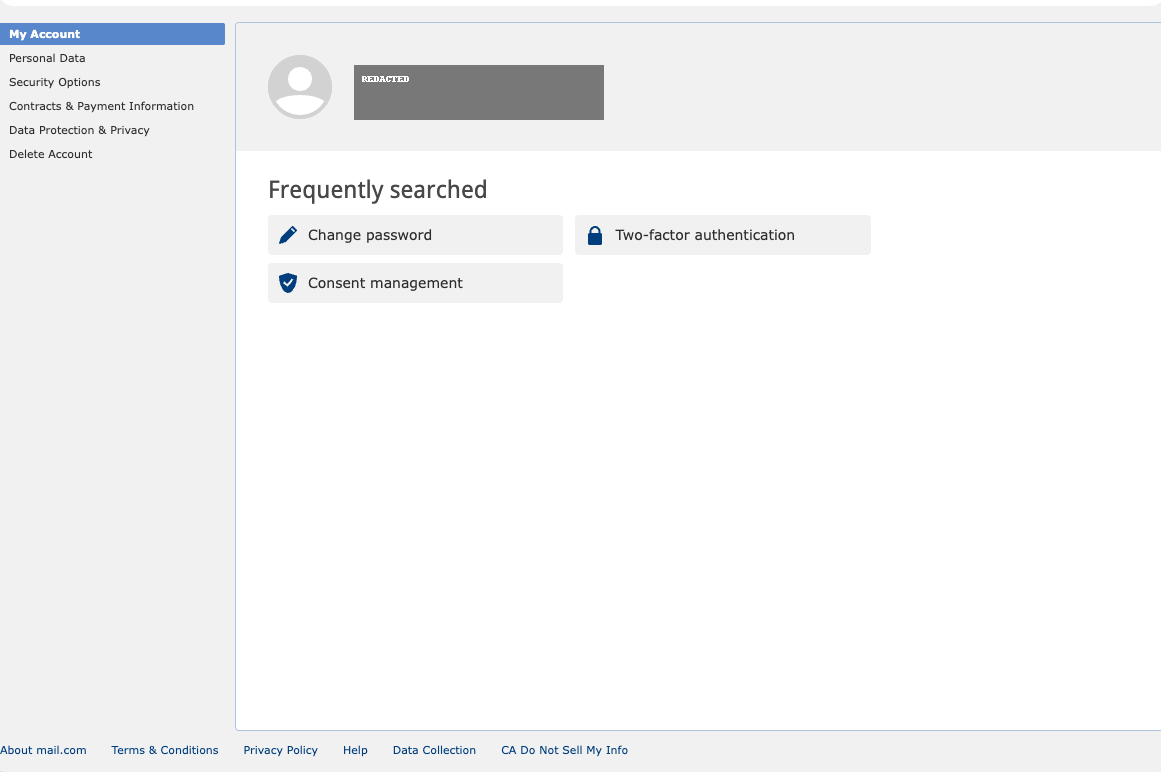The height and width of the screenshot is (772, 1161).
Task: Open the Privacy Policy footer link
Action: click(x=281, y=750)
